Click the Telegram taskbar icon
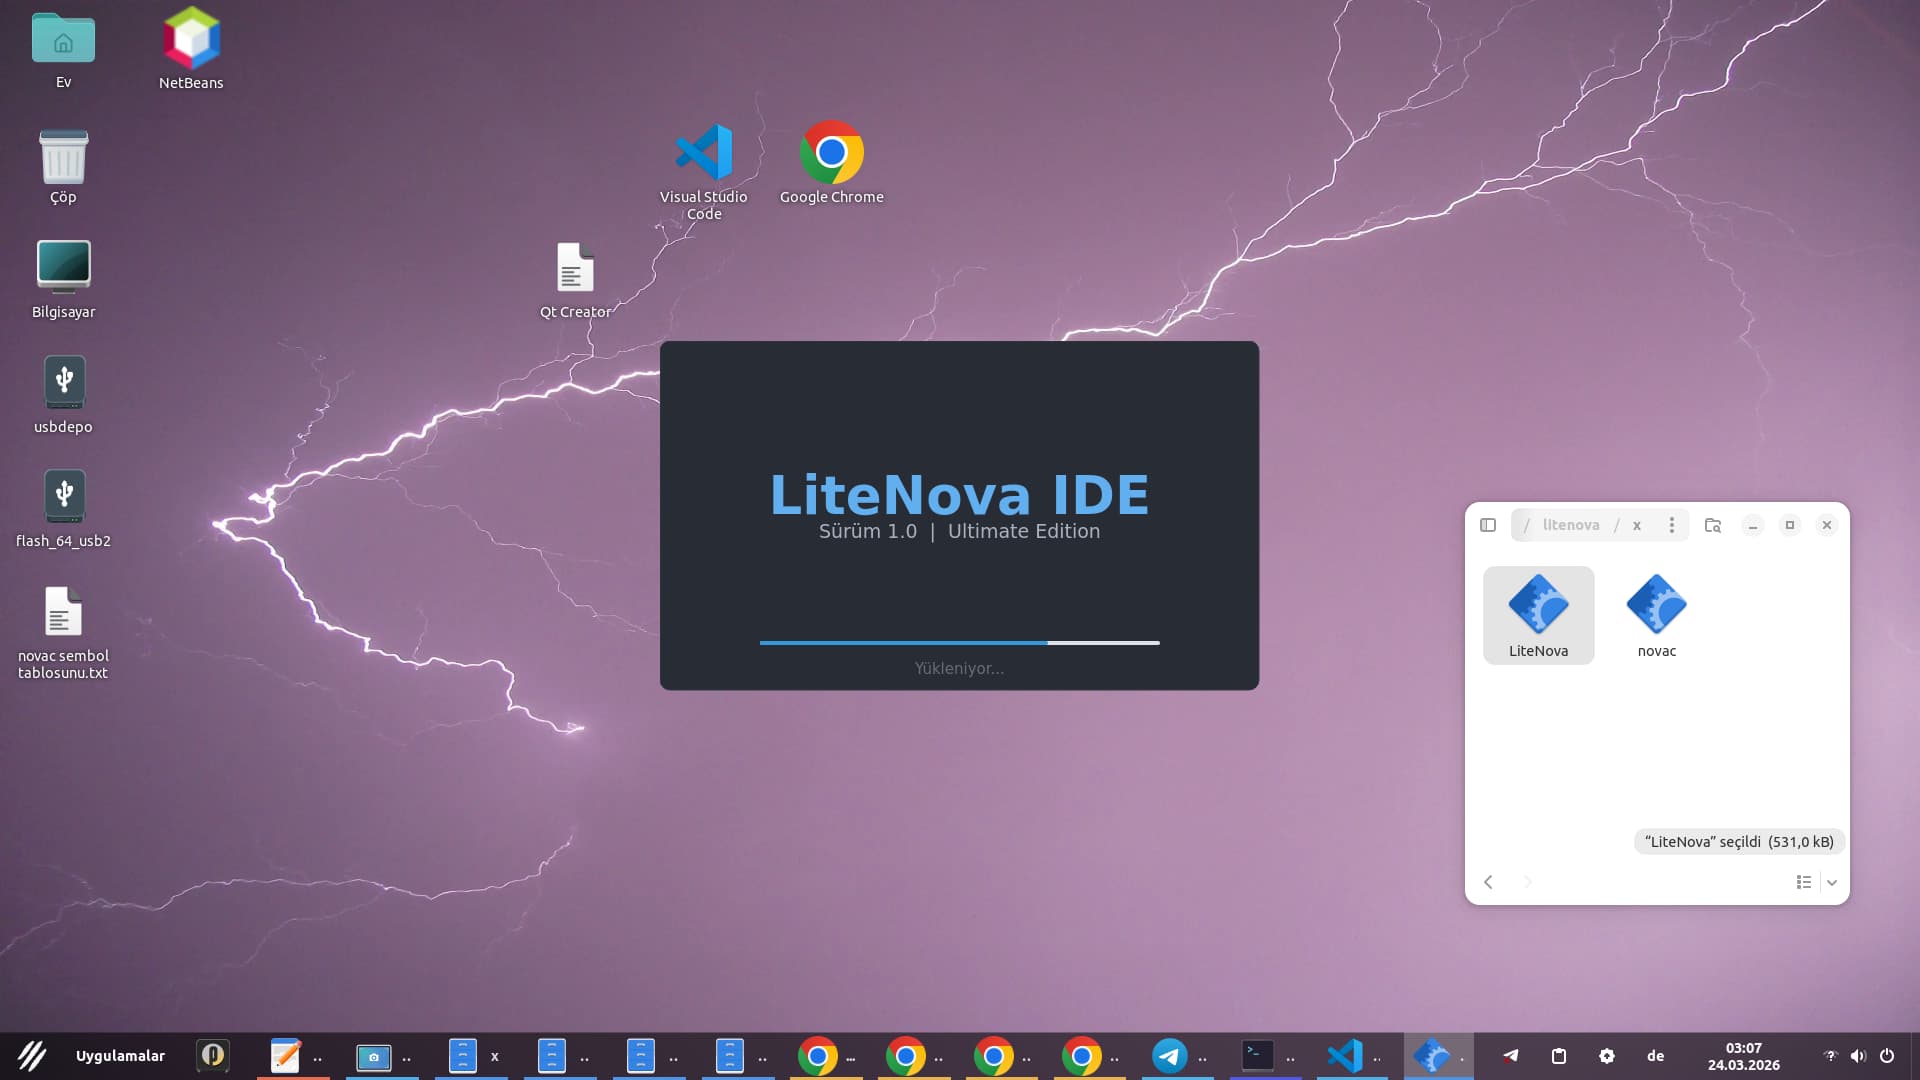 [x=1169, y=1056]
